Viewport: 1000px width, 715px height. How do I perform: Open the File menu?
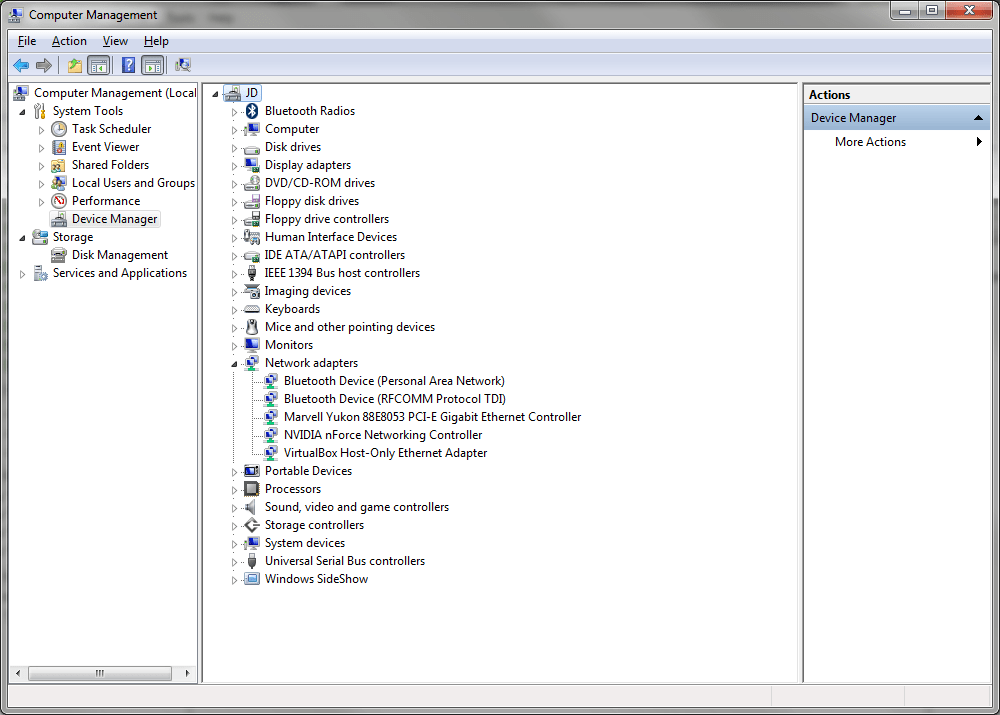tap(27, 41)
